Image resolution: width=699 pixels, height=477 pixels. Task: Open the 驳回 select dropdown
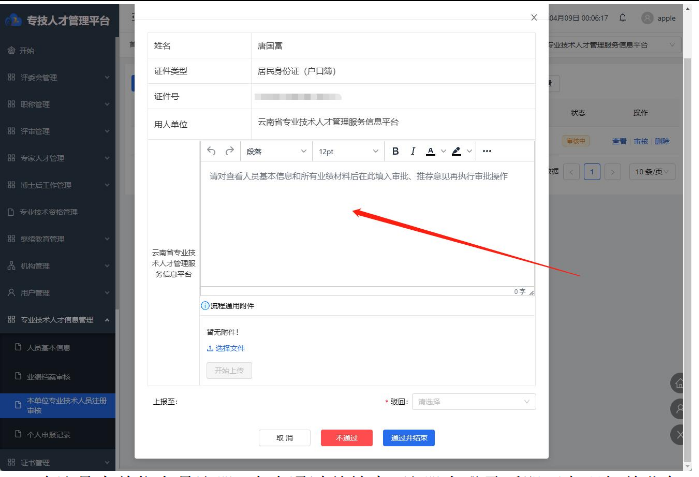pyautogui.click(x=473, y=402)
